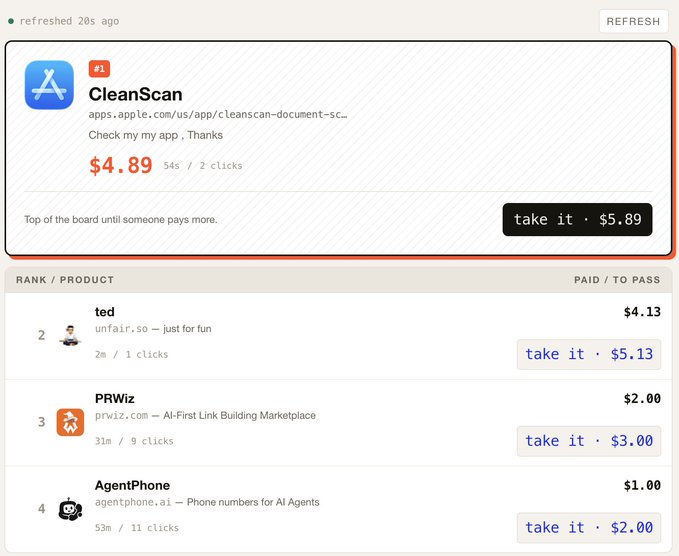The height and width of the screenshot is (556, 679).
Task: Click the "53m / 11 clicks" stat
Action: pyautogui.click(x=137, y=527)
